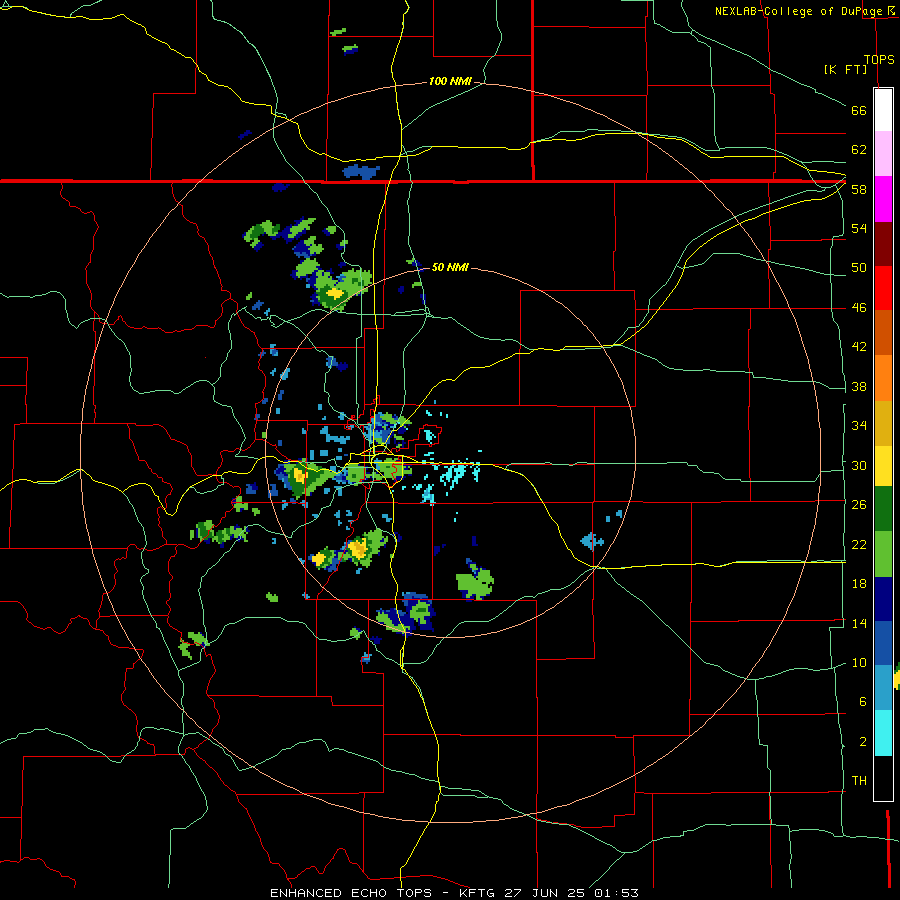This screenshot has height=900, width=900.
Task: Click the 38 legend value
Action: coord(859,386)
